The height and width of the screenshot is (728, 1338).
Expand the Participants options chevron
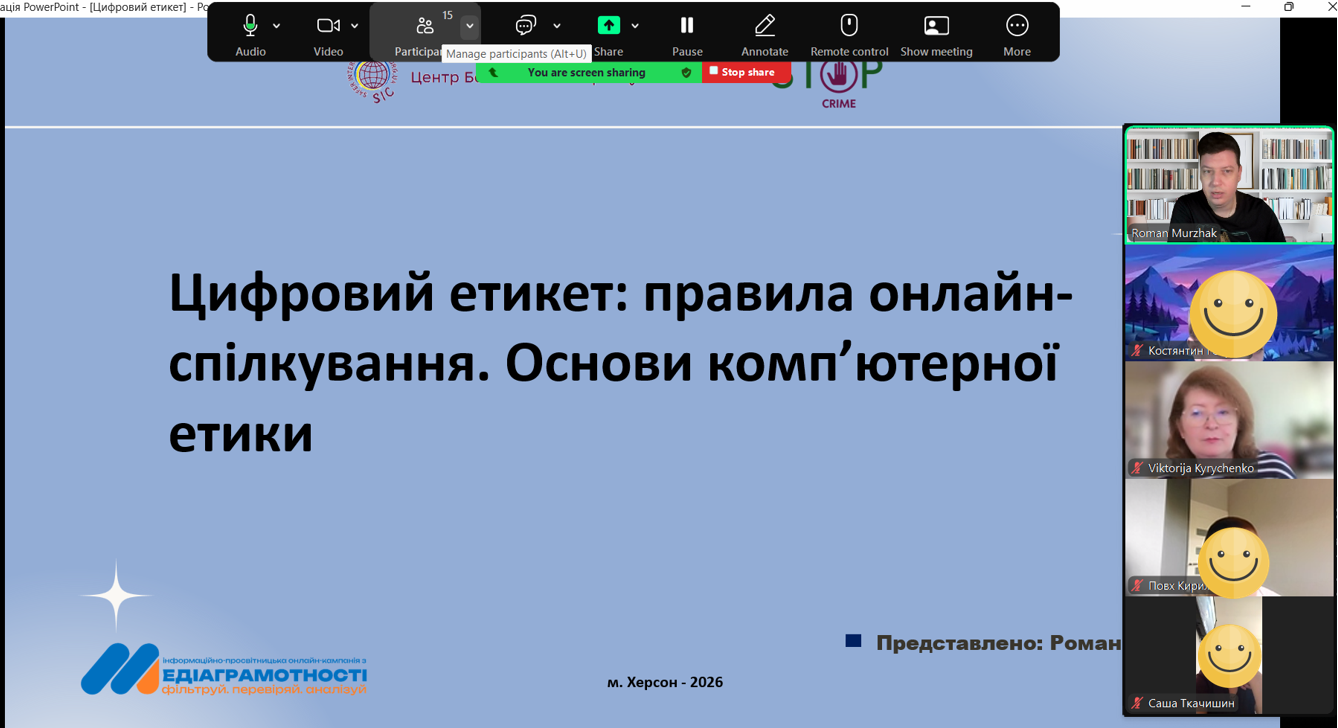tap(469, 27)
